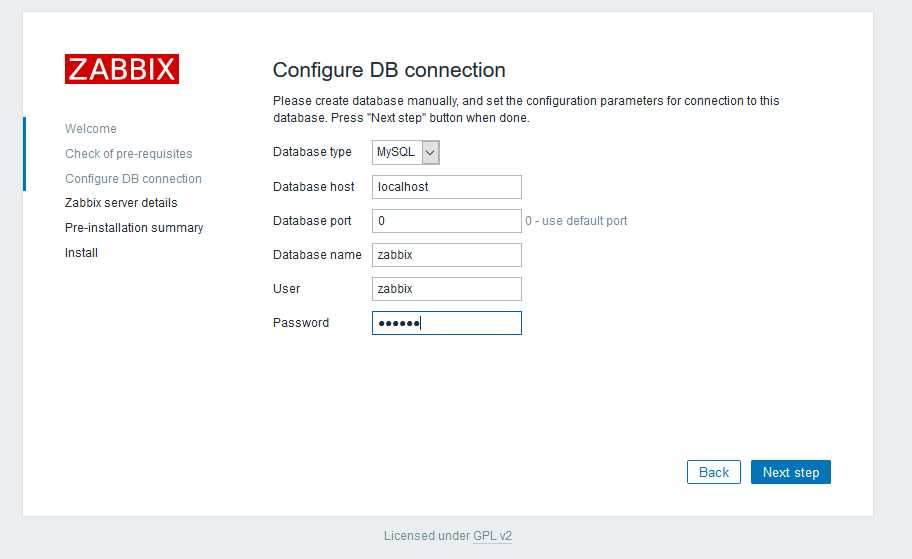912x559 pixels.
Task: Select the Welcome step in sidebar
Action: [x=91, y=129]
